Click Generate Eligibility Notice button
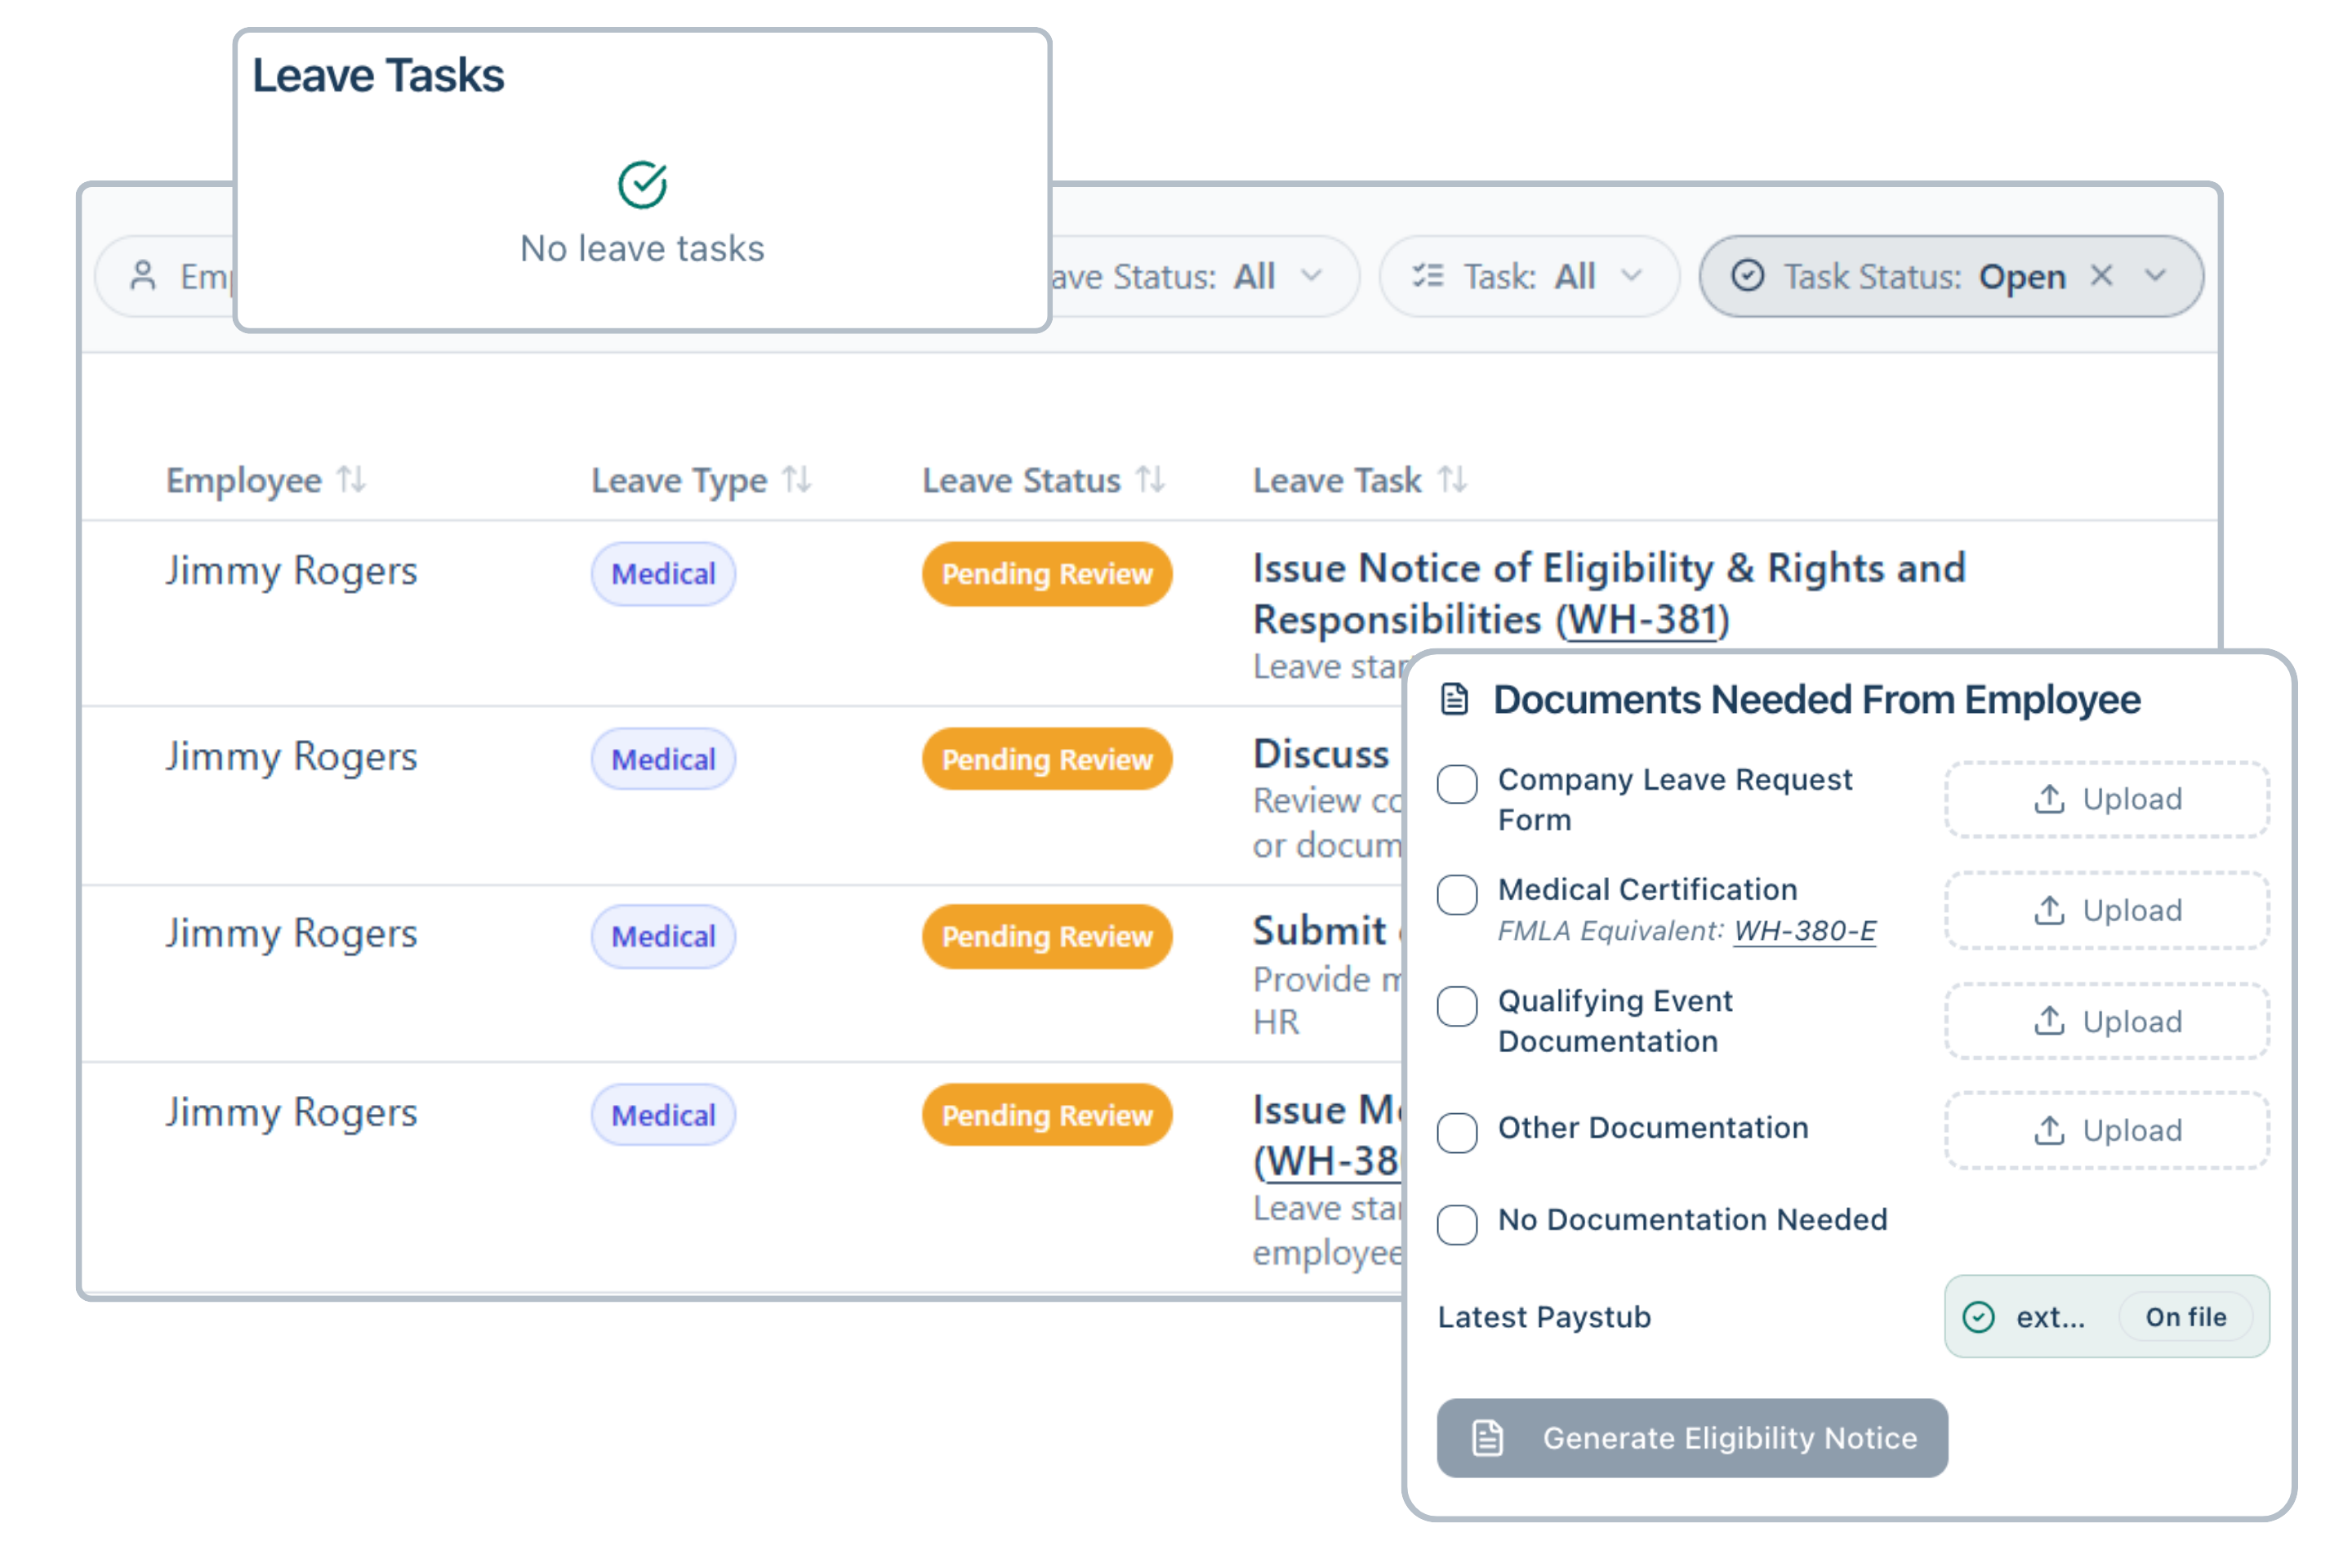Viewport: 2352px width, 1568px height. [x=1692, y=1438]
